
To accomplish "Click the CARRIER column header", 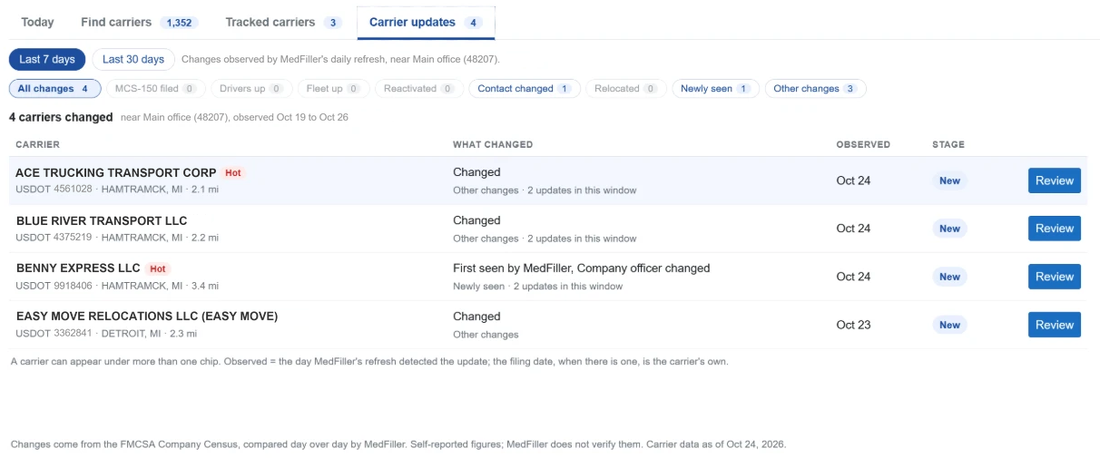I will click(38, 144).
